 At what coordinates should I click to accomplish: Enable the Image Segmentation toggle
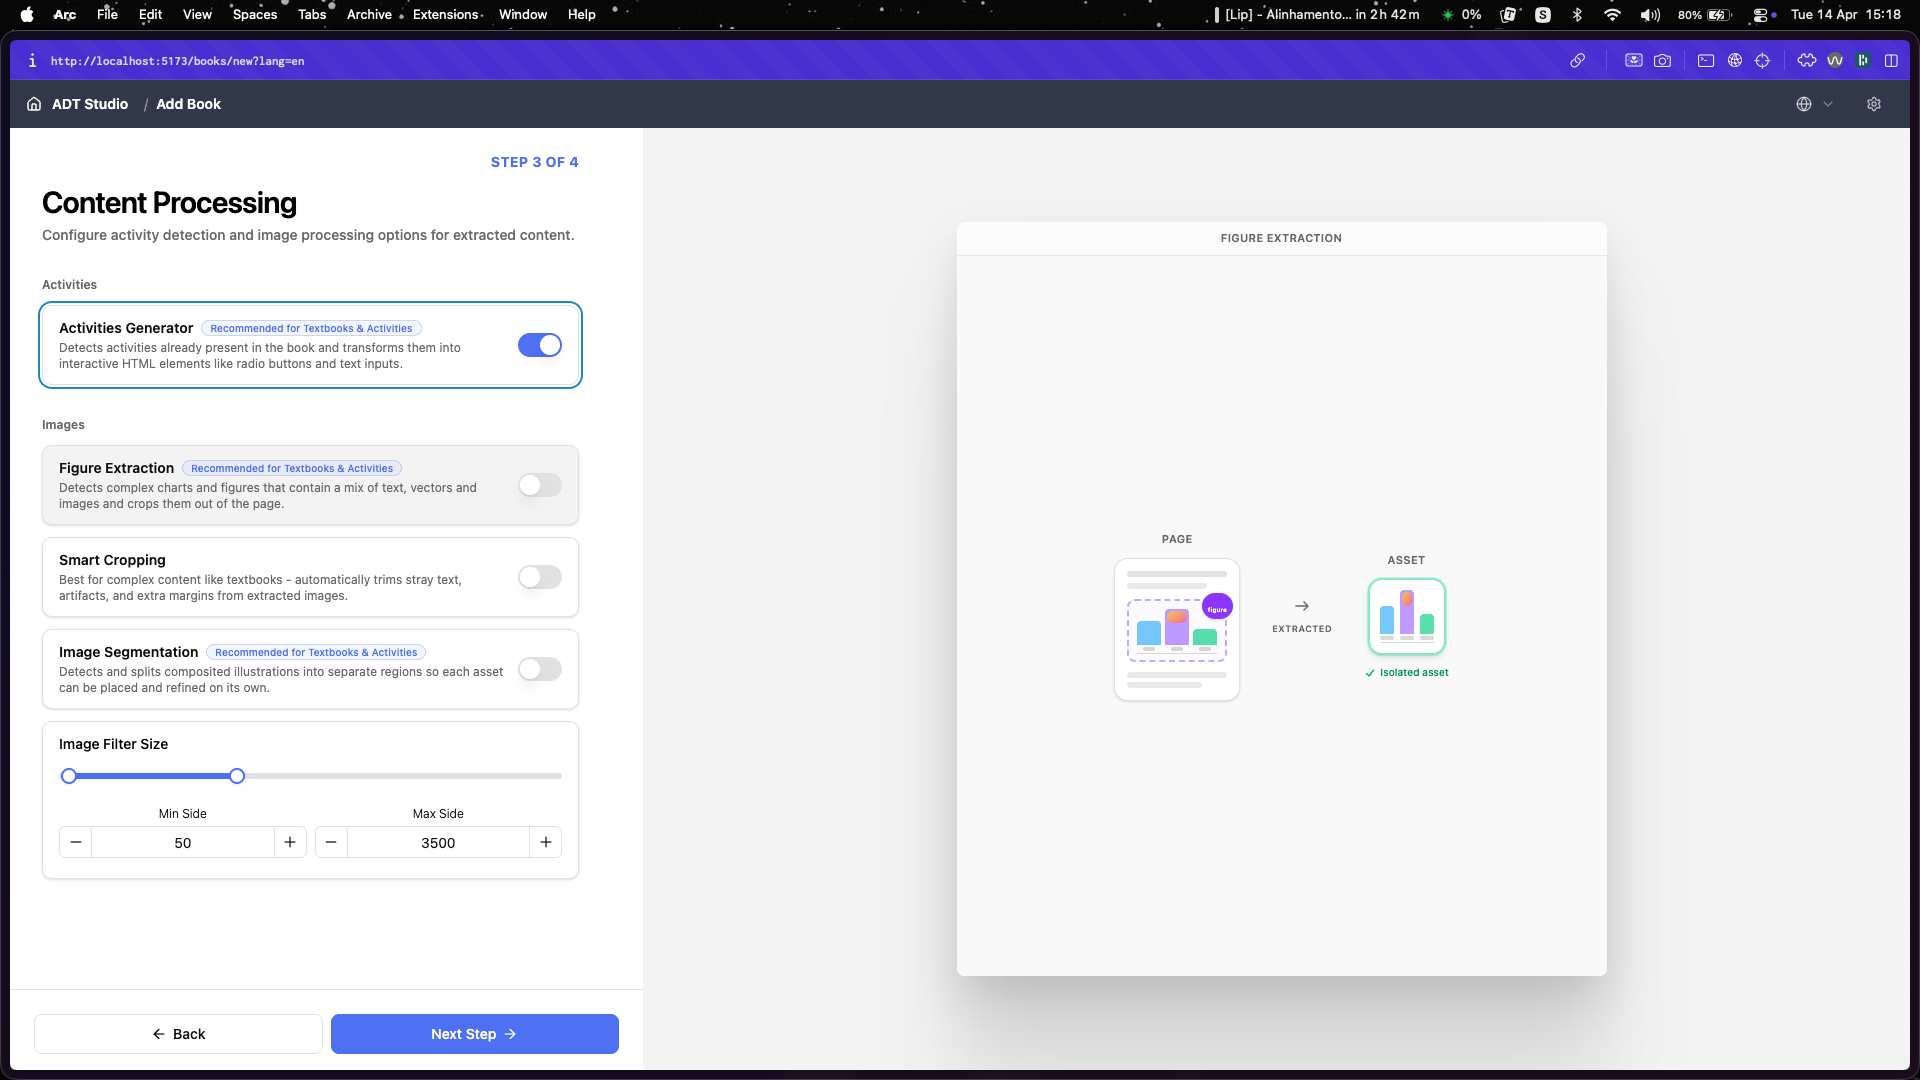click(540, 669)
